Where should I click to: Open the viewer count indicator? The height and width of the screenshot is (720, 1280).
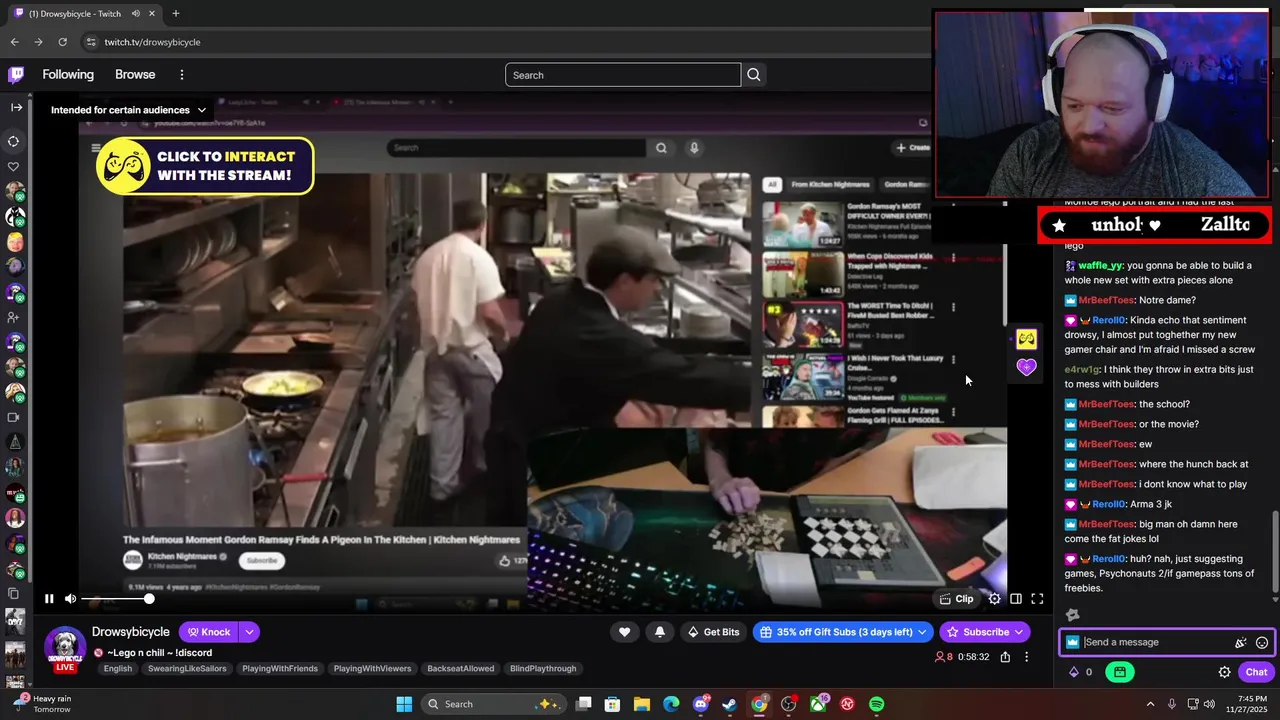tap(943, 657)
